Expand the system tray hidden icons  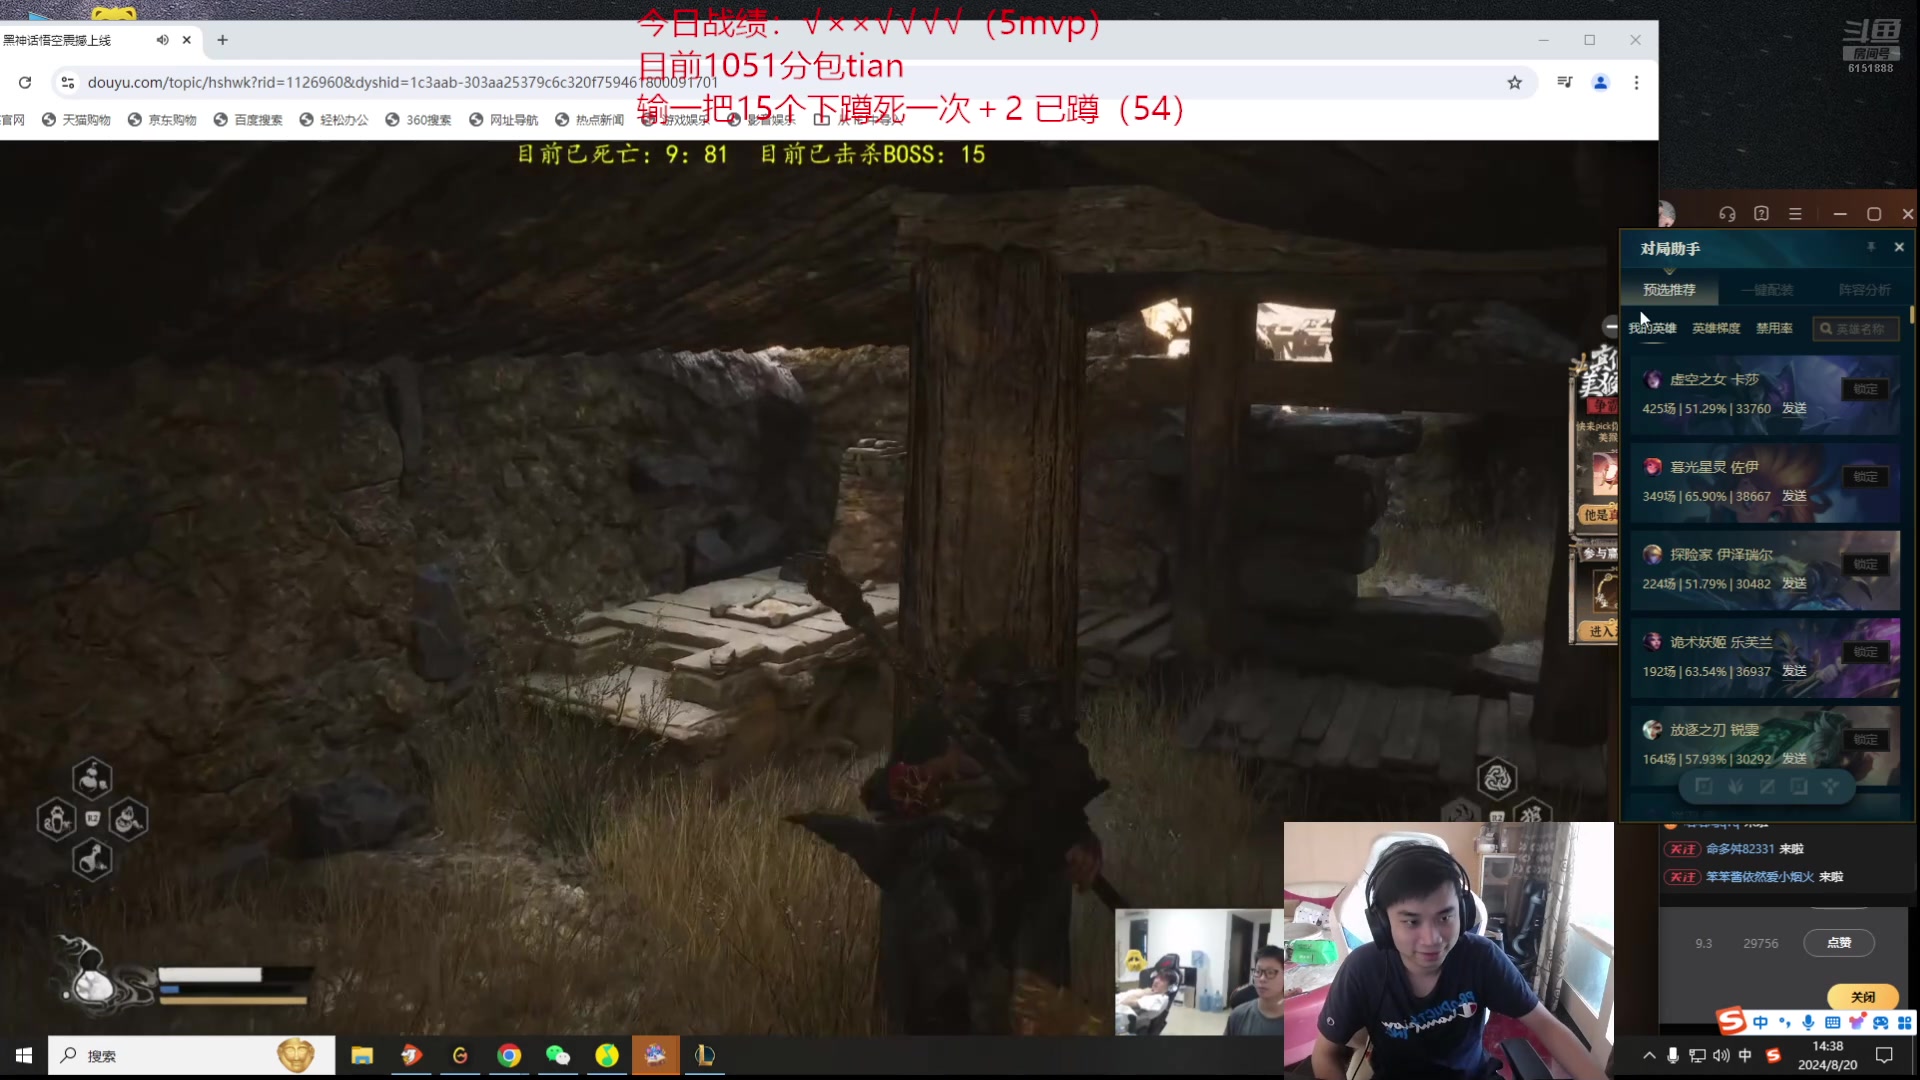[1649, 1055]
